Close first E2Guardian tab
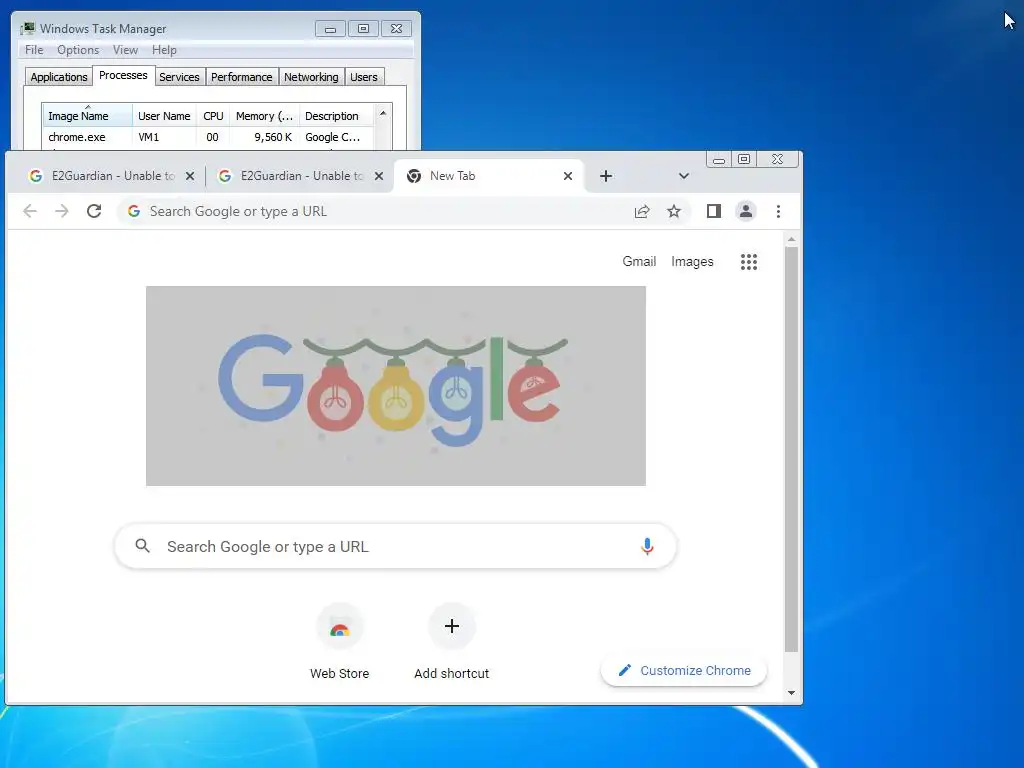The height and width of the screenshot is (768, 1024). point(190,176)
